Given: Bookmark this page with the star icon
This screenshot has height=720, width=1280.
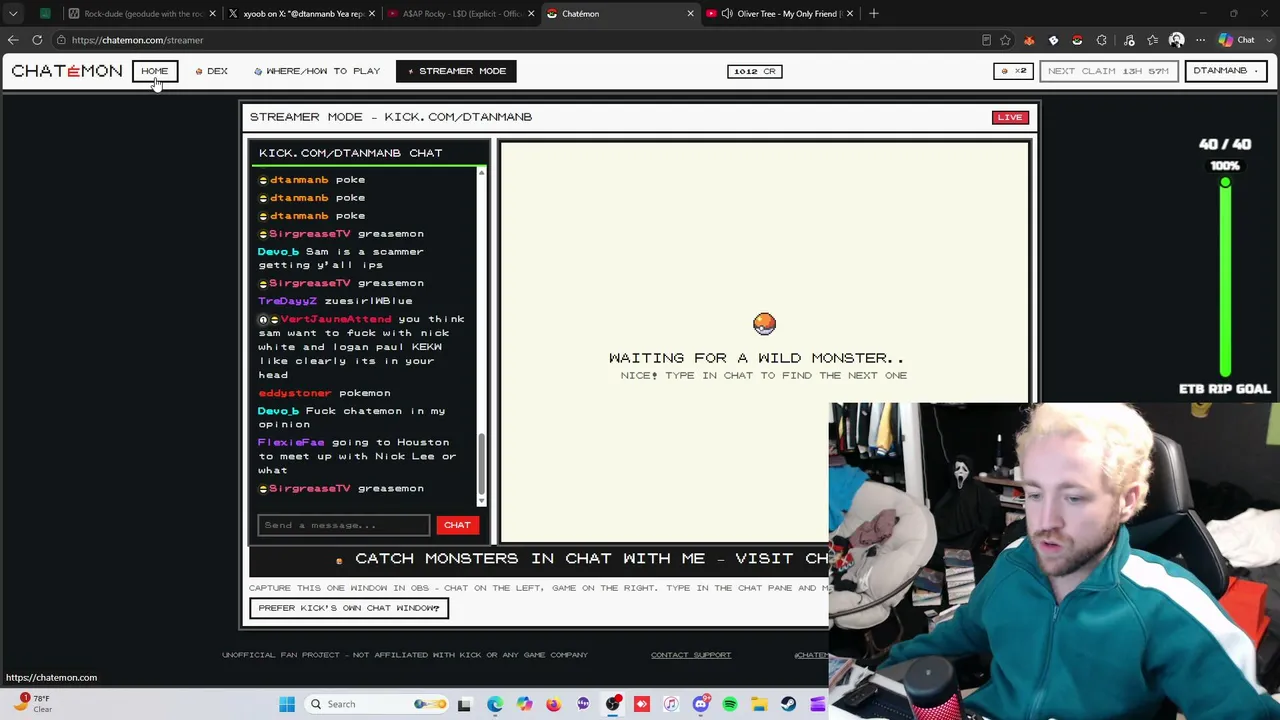Looking at the screenshot, I should (x=1005, y=40).
